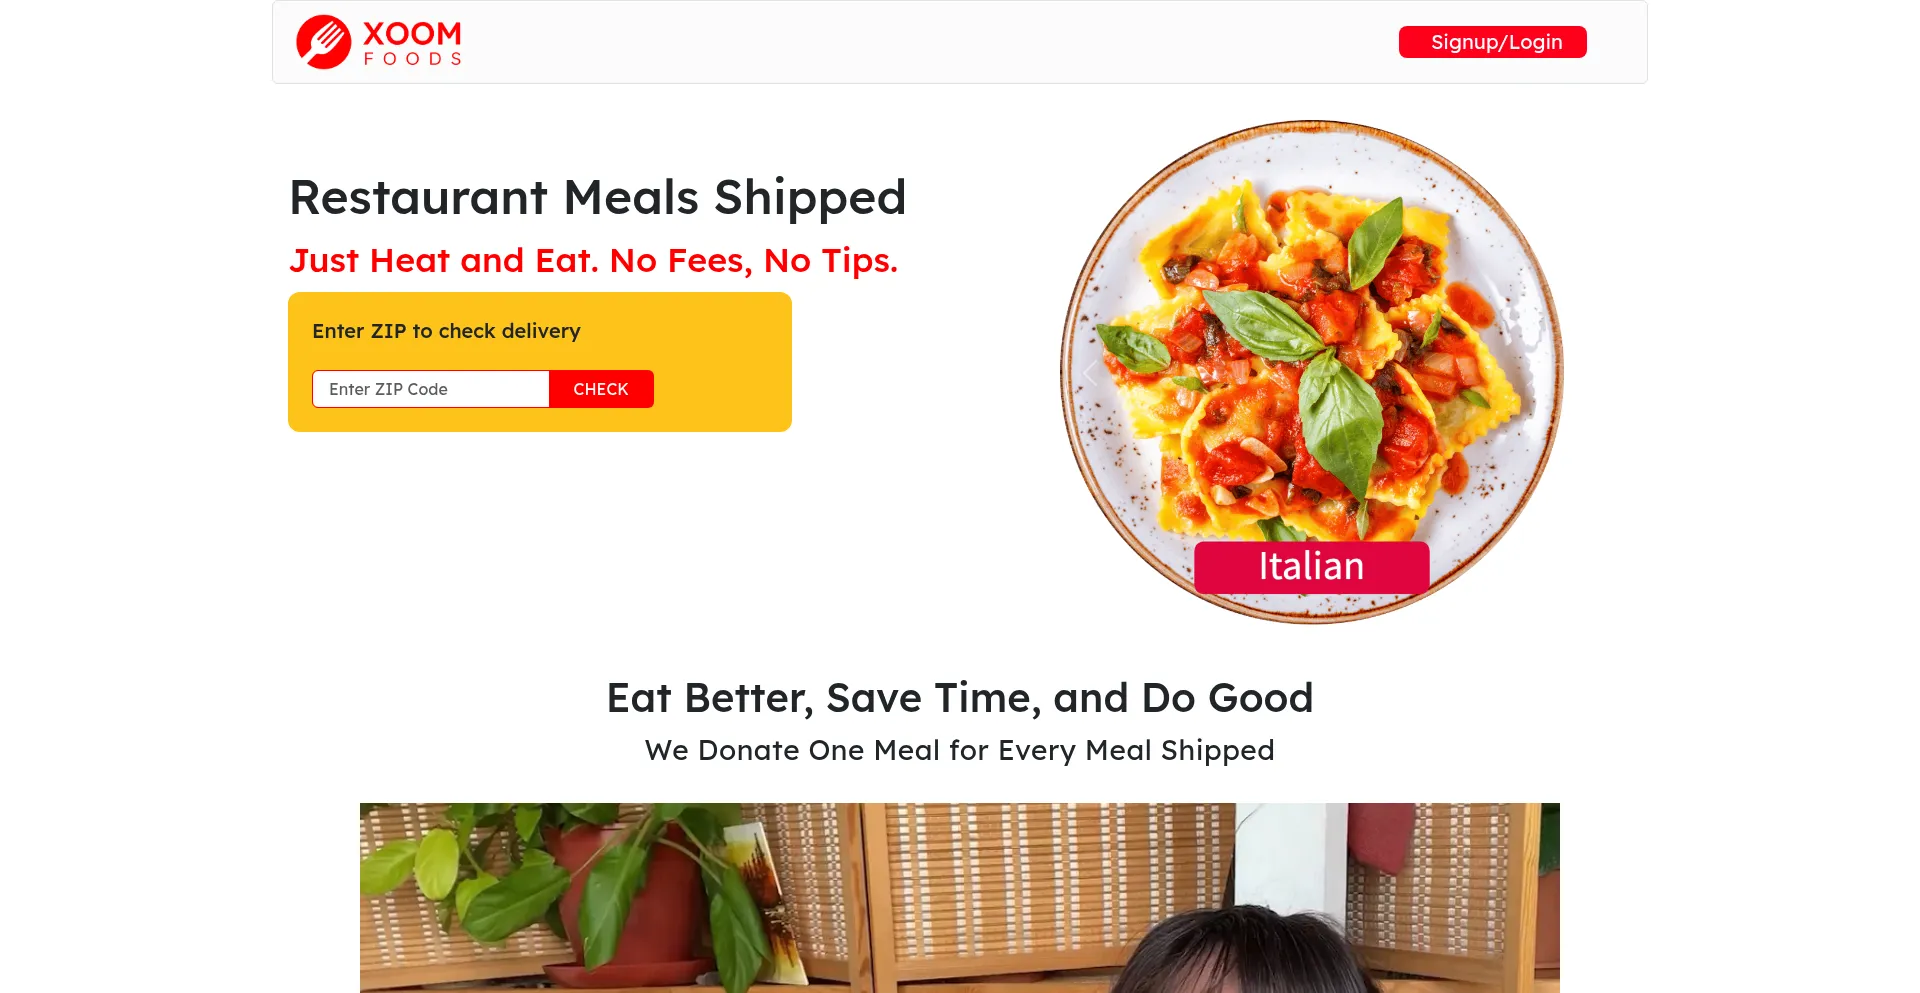Open the bottom photo with bamboo screen
Viewport: 1920px width, 993px height.
pos(959,898)
